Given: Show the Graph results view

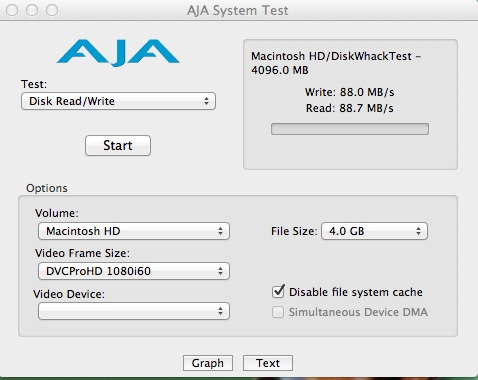Looking at the screenshot, I should pyautogui.click(x=208, y=363).
